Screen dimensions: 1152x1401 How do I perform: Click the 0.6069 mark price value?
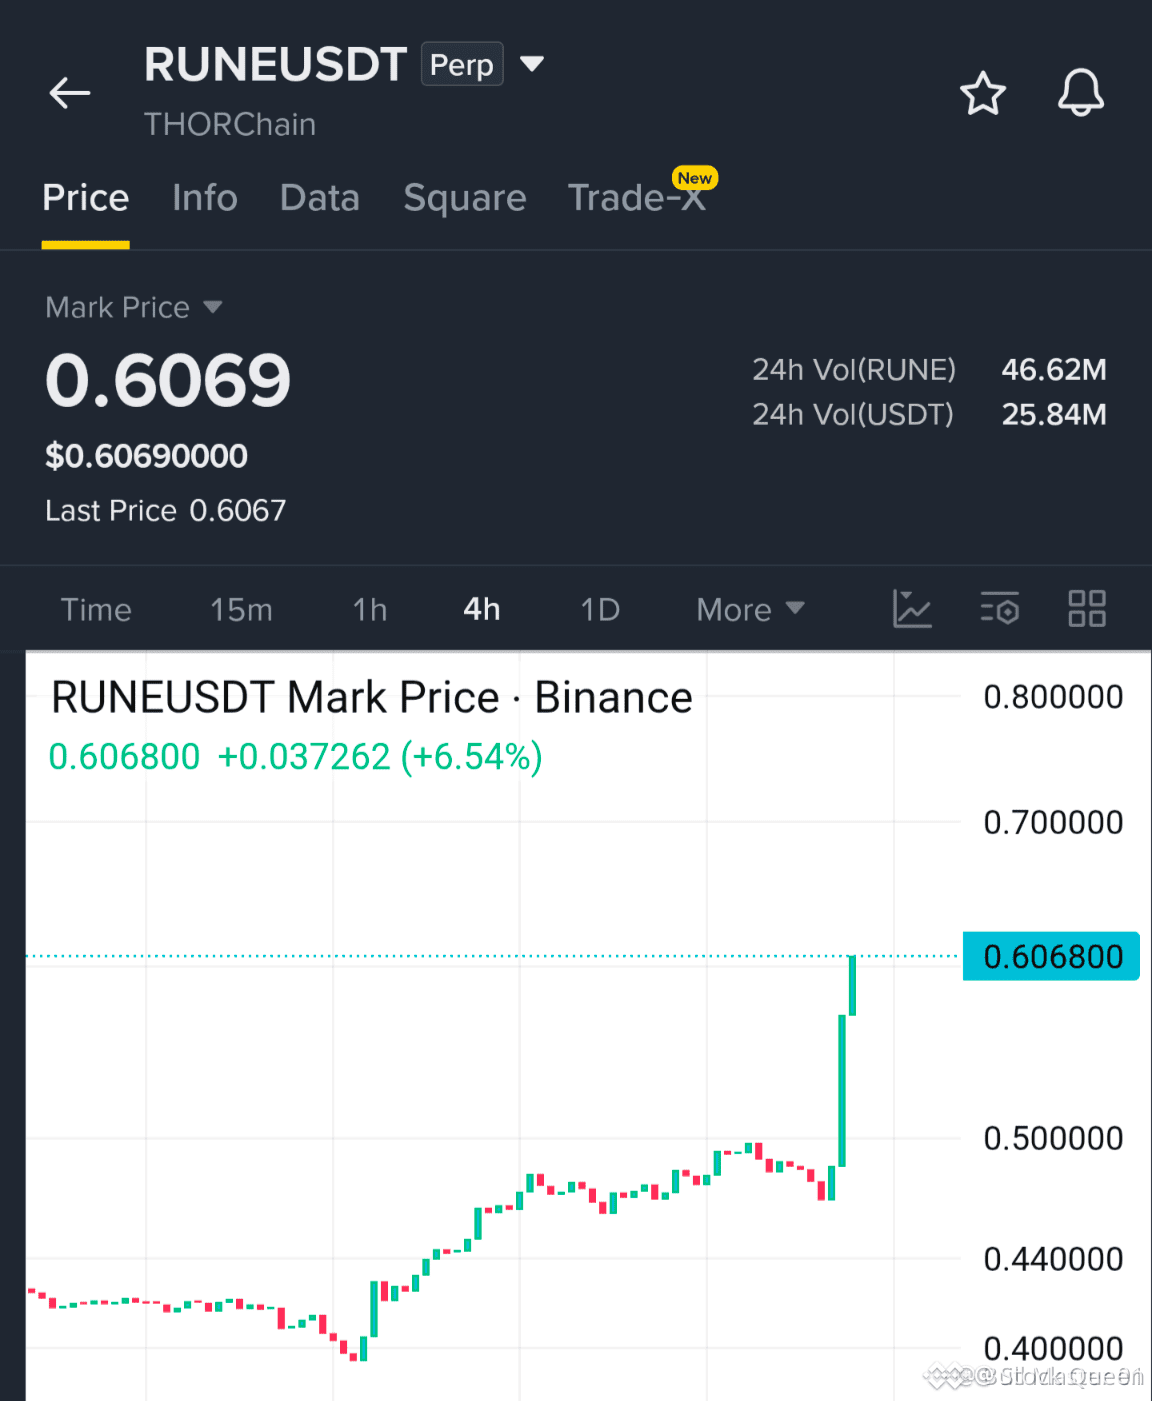tap(168, 381)
